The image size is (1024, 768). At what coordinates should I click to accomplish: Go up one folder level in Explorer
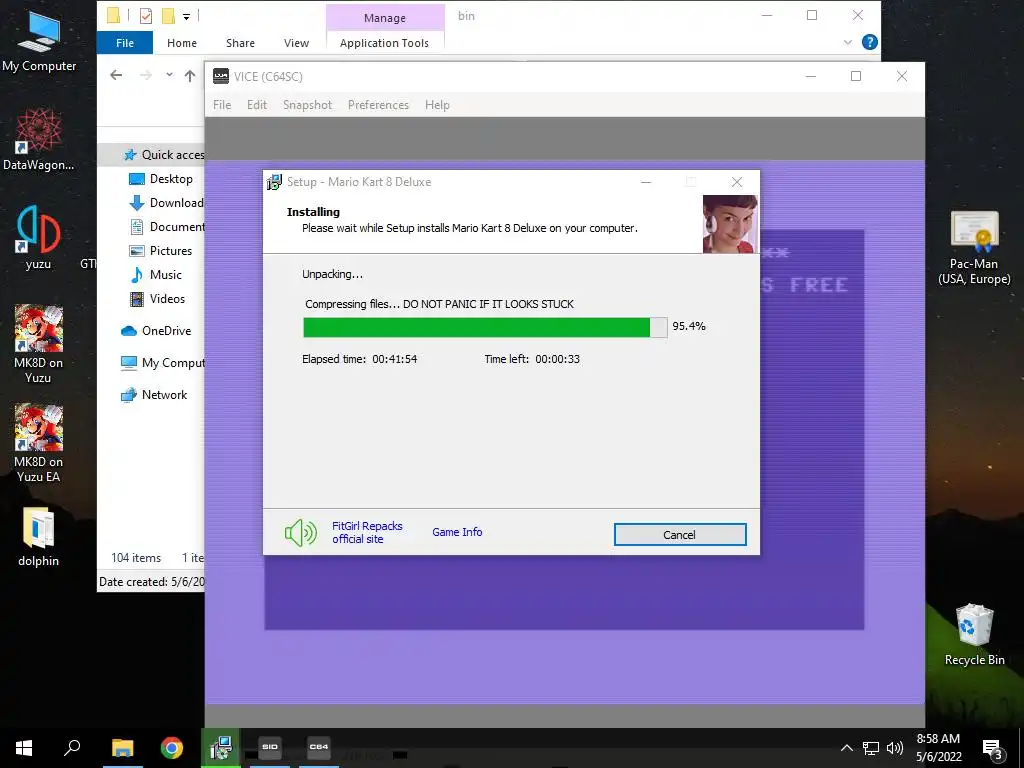190,75
